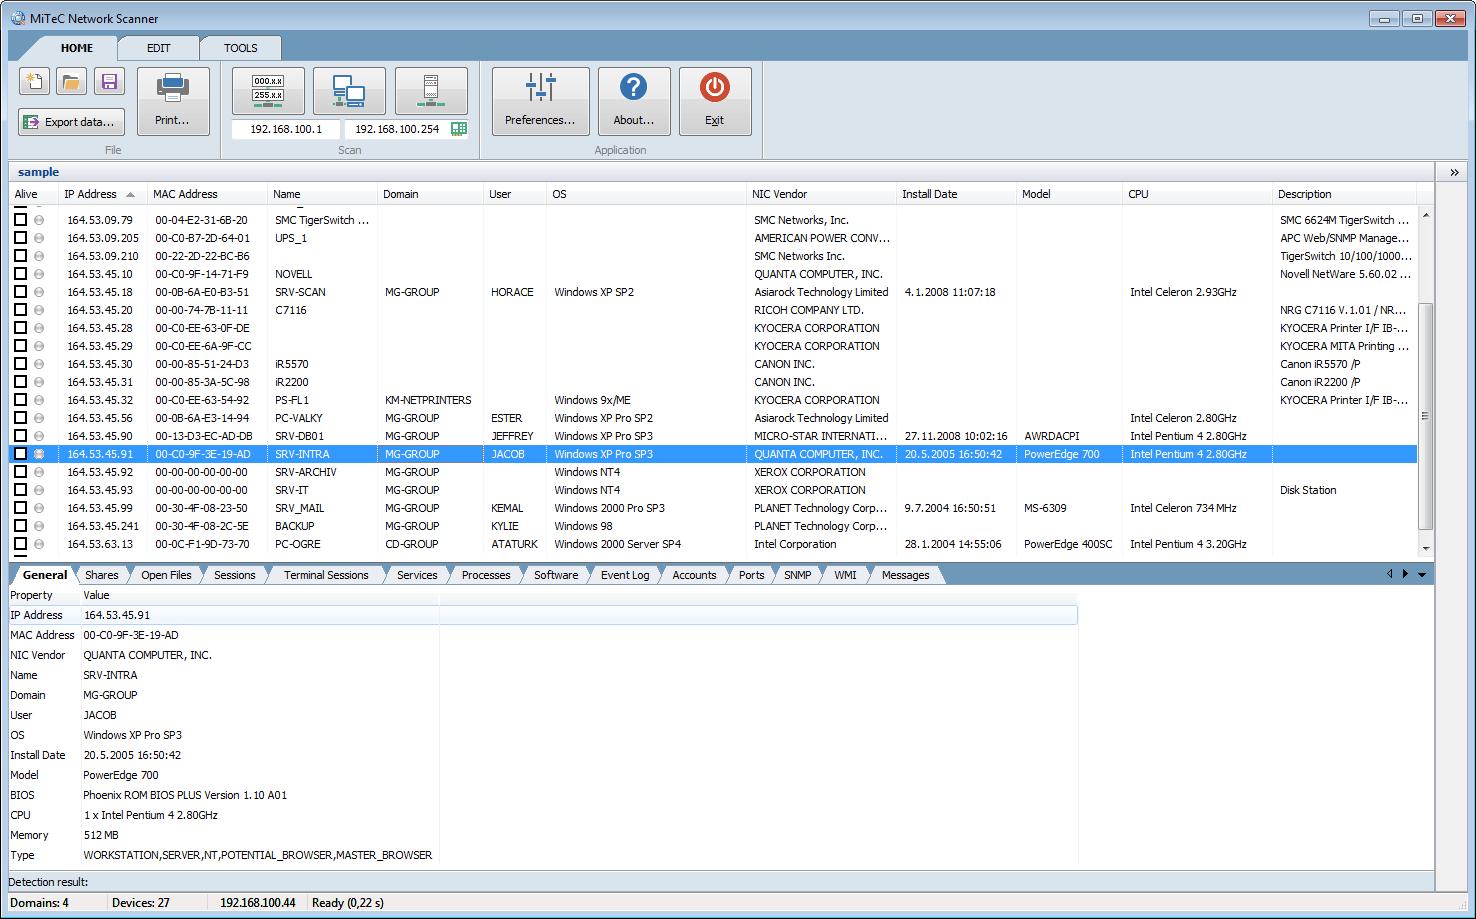Click the new file icon
Viewport: 1476px width, 919px height.
tap(35, 82)
